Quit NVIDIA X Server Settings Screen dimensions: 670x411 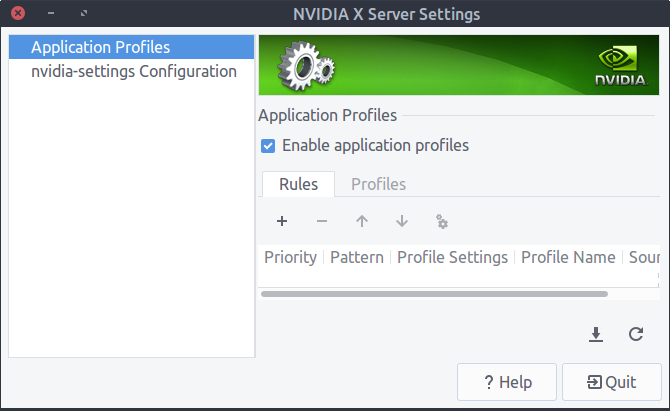coord(611,382)
